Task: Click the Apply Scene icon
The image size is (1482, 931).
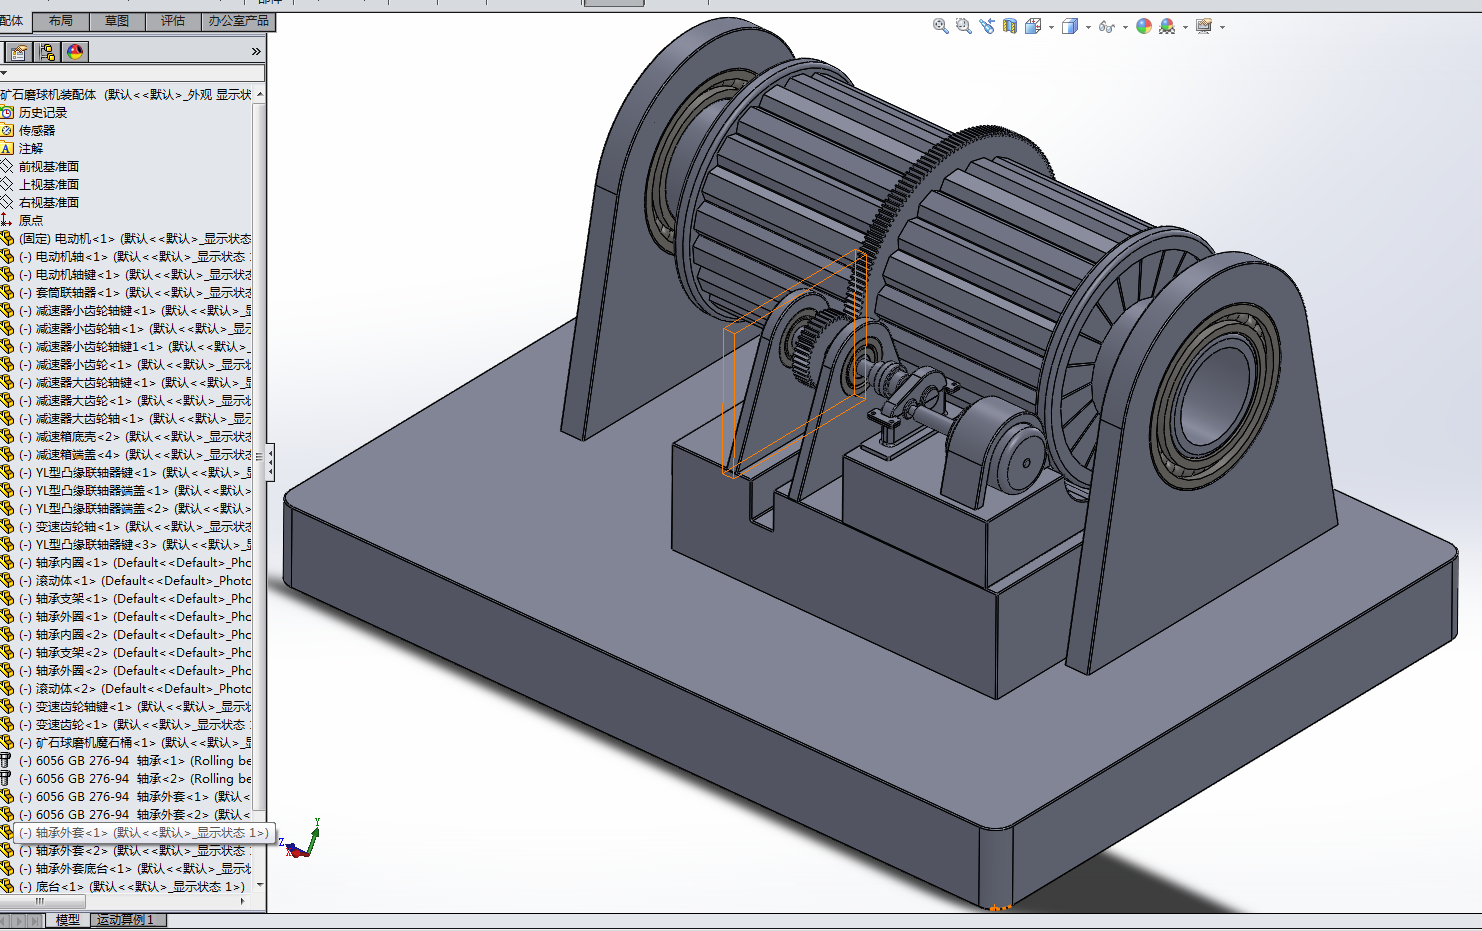Action: point(1167,27)
